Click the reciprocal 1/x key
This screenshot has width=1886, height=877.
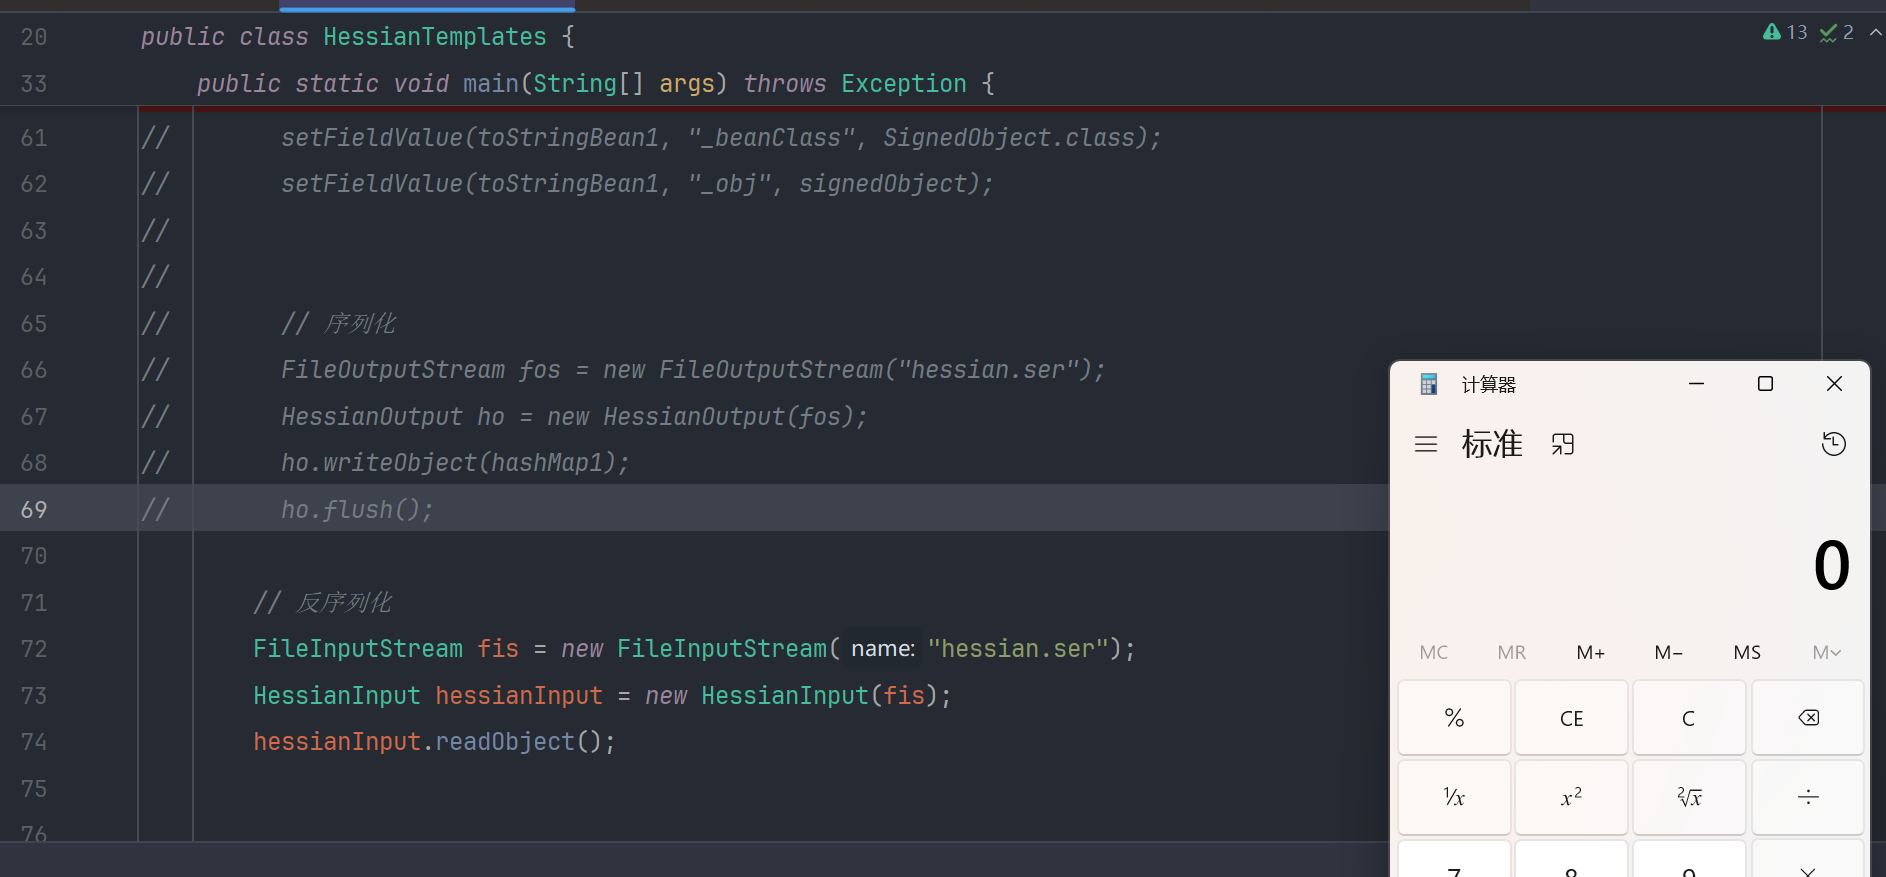pyautogui.click(x=1454, y=797)
